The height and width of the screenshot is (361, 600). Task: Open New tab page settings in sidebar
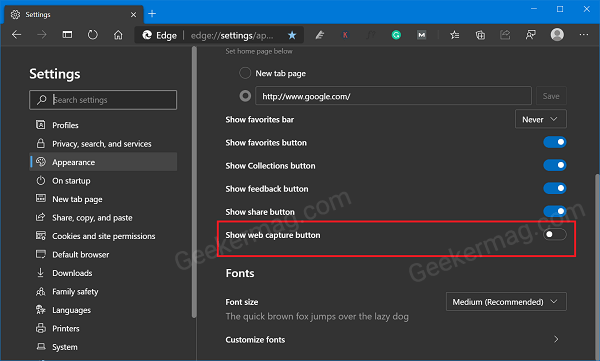pyautogui.click(x=103, y=199)
